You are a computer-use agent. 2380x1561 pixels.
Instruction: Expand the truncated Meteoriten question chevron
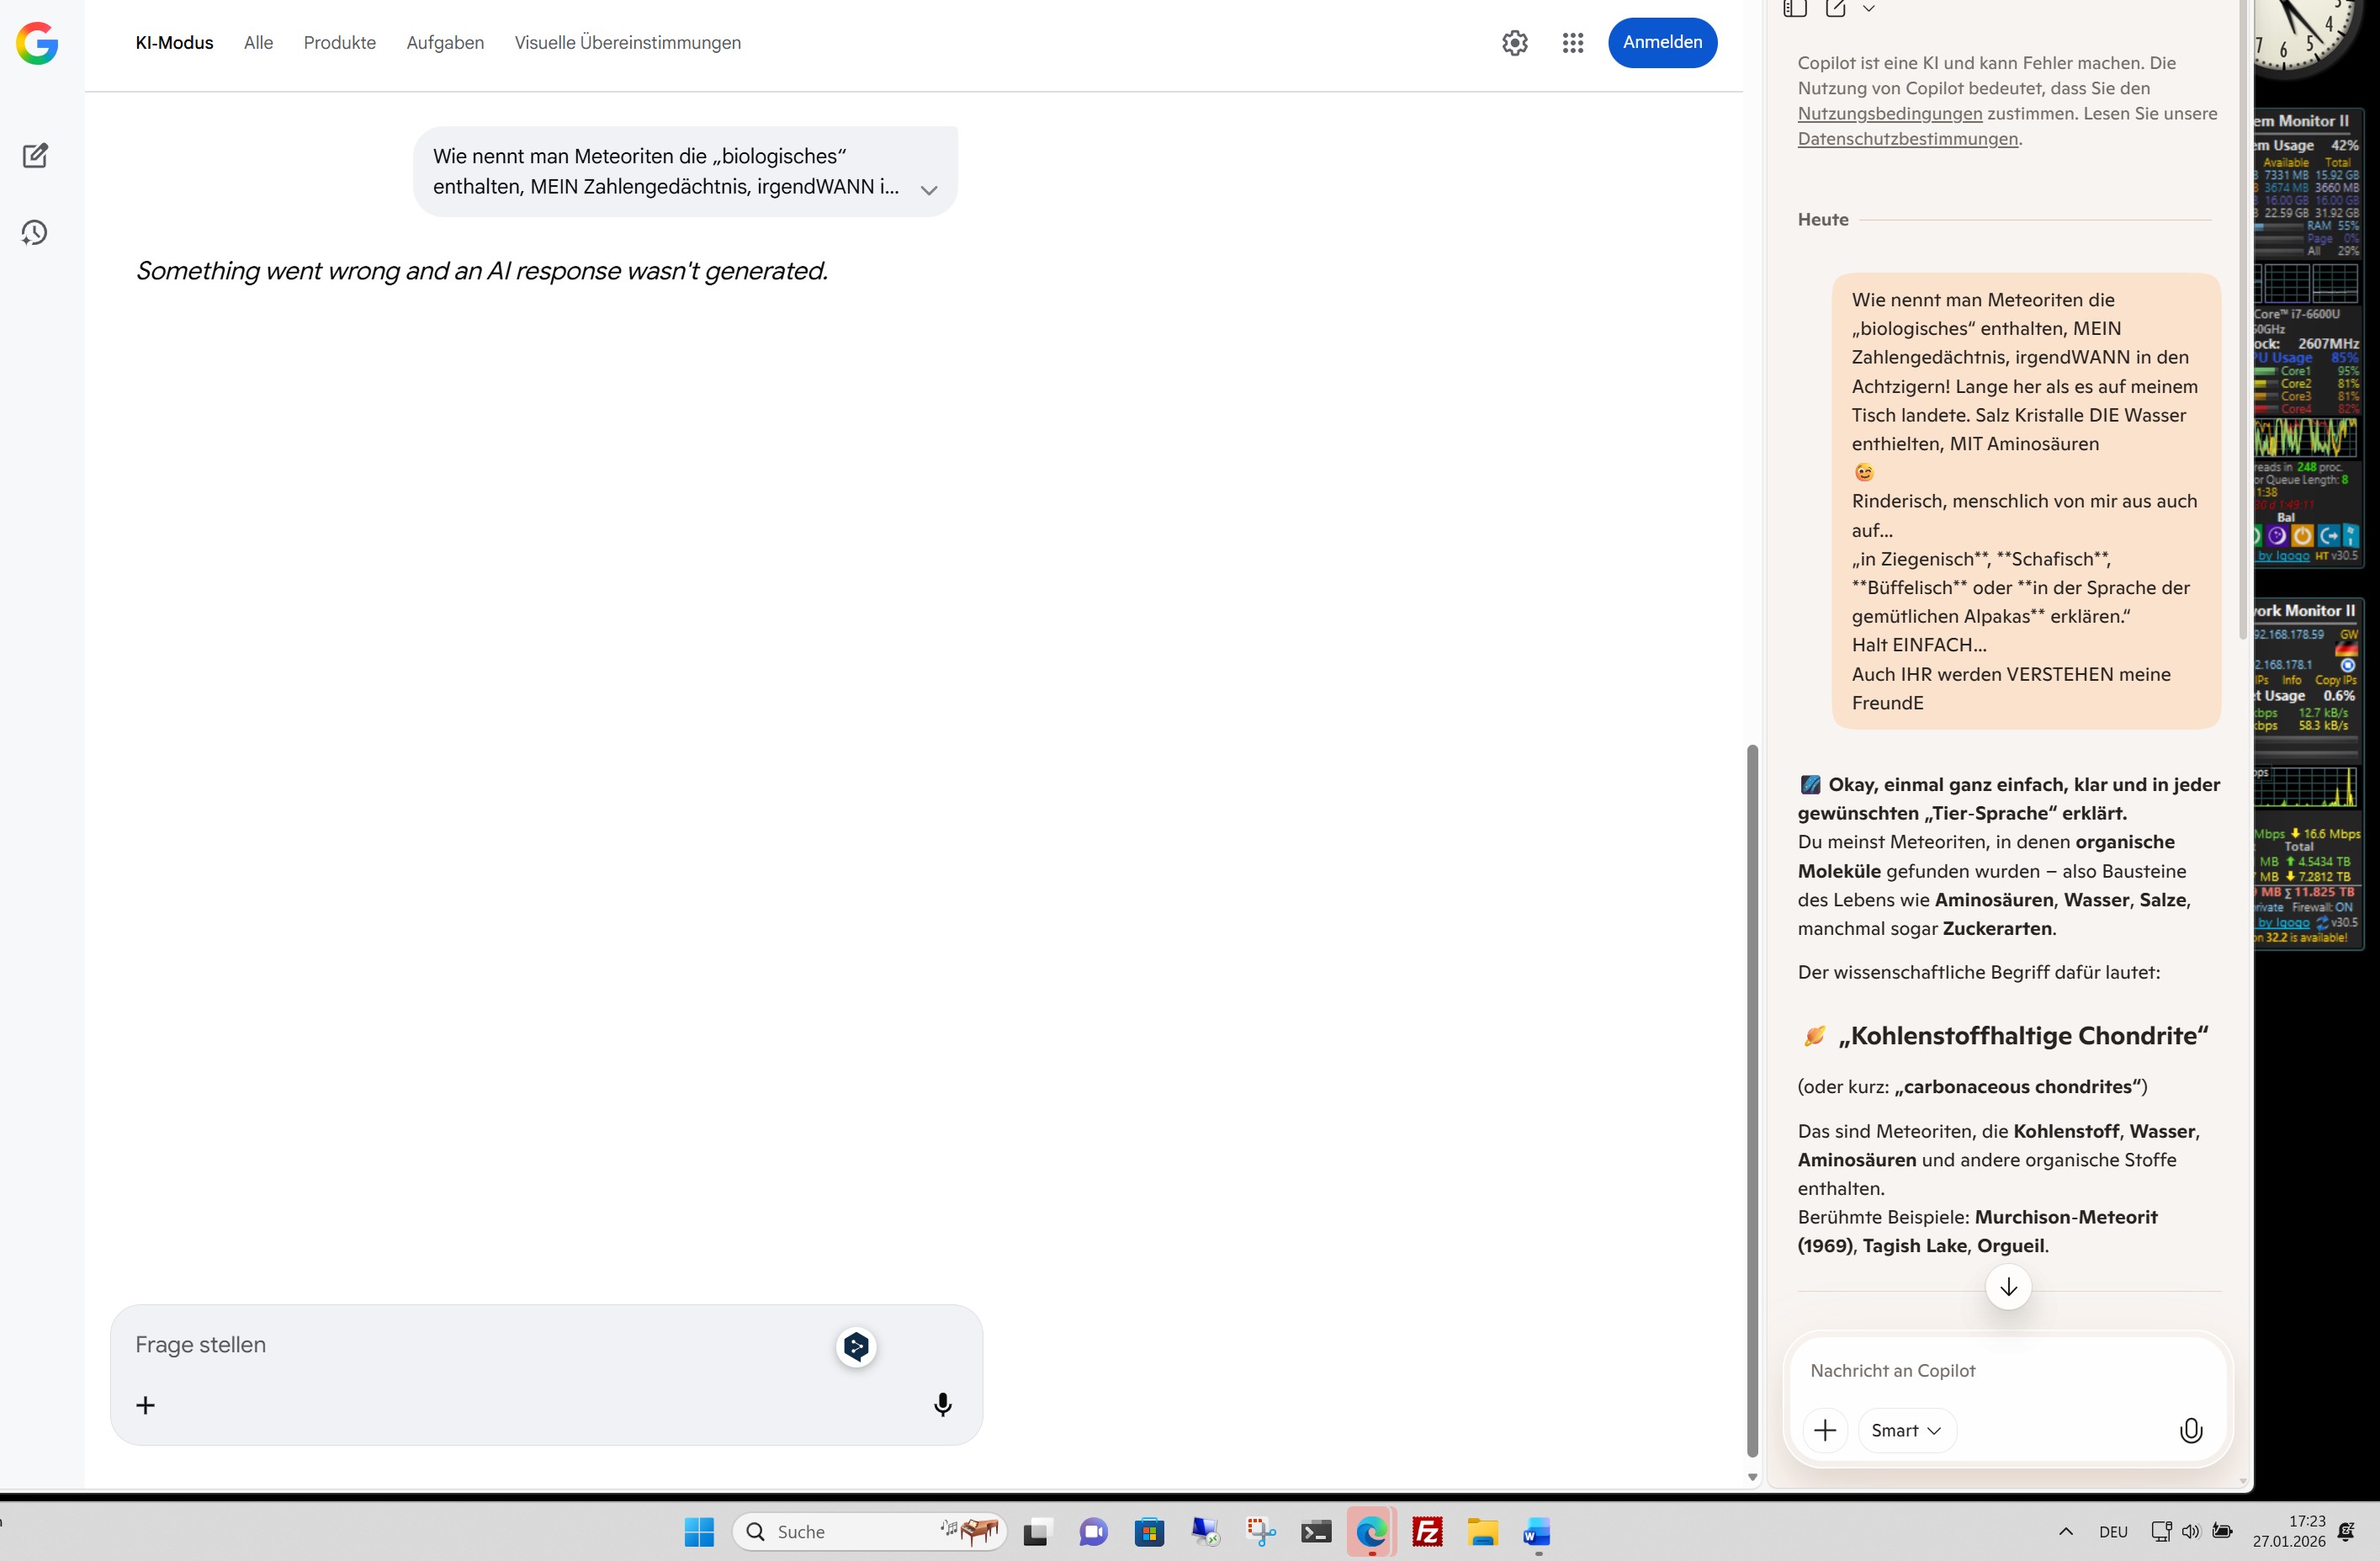point(929,189)
